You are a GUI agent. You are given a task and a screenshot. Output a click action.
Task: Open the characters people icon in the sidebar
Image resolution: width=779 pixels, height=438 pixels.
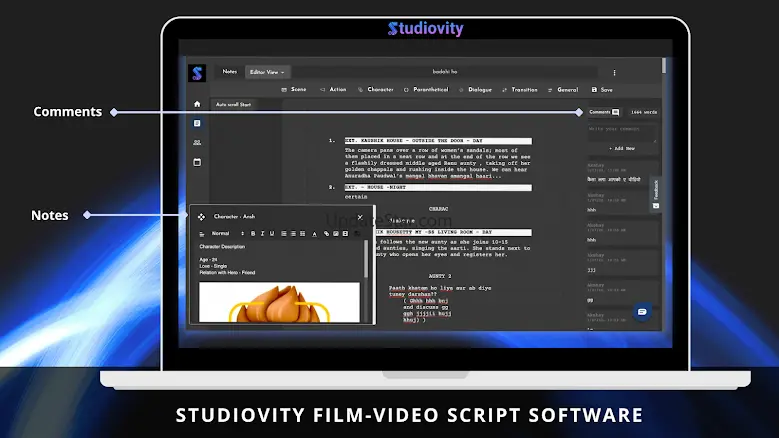pyautogui.click(x=197, y=143)
